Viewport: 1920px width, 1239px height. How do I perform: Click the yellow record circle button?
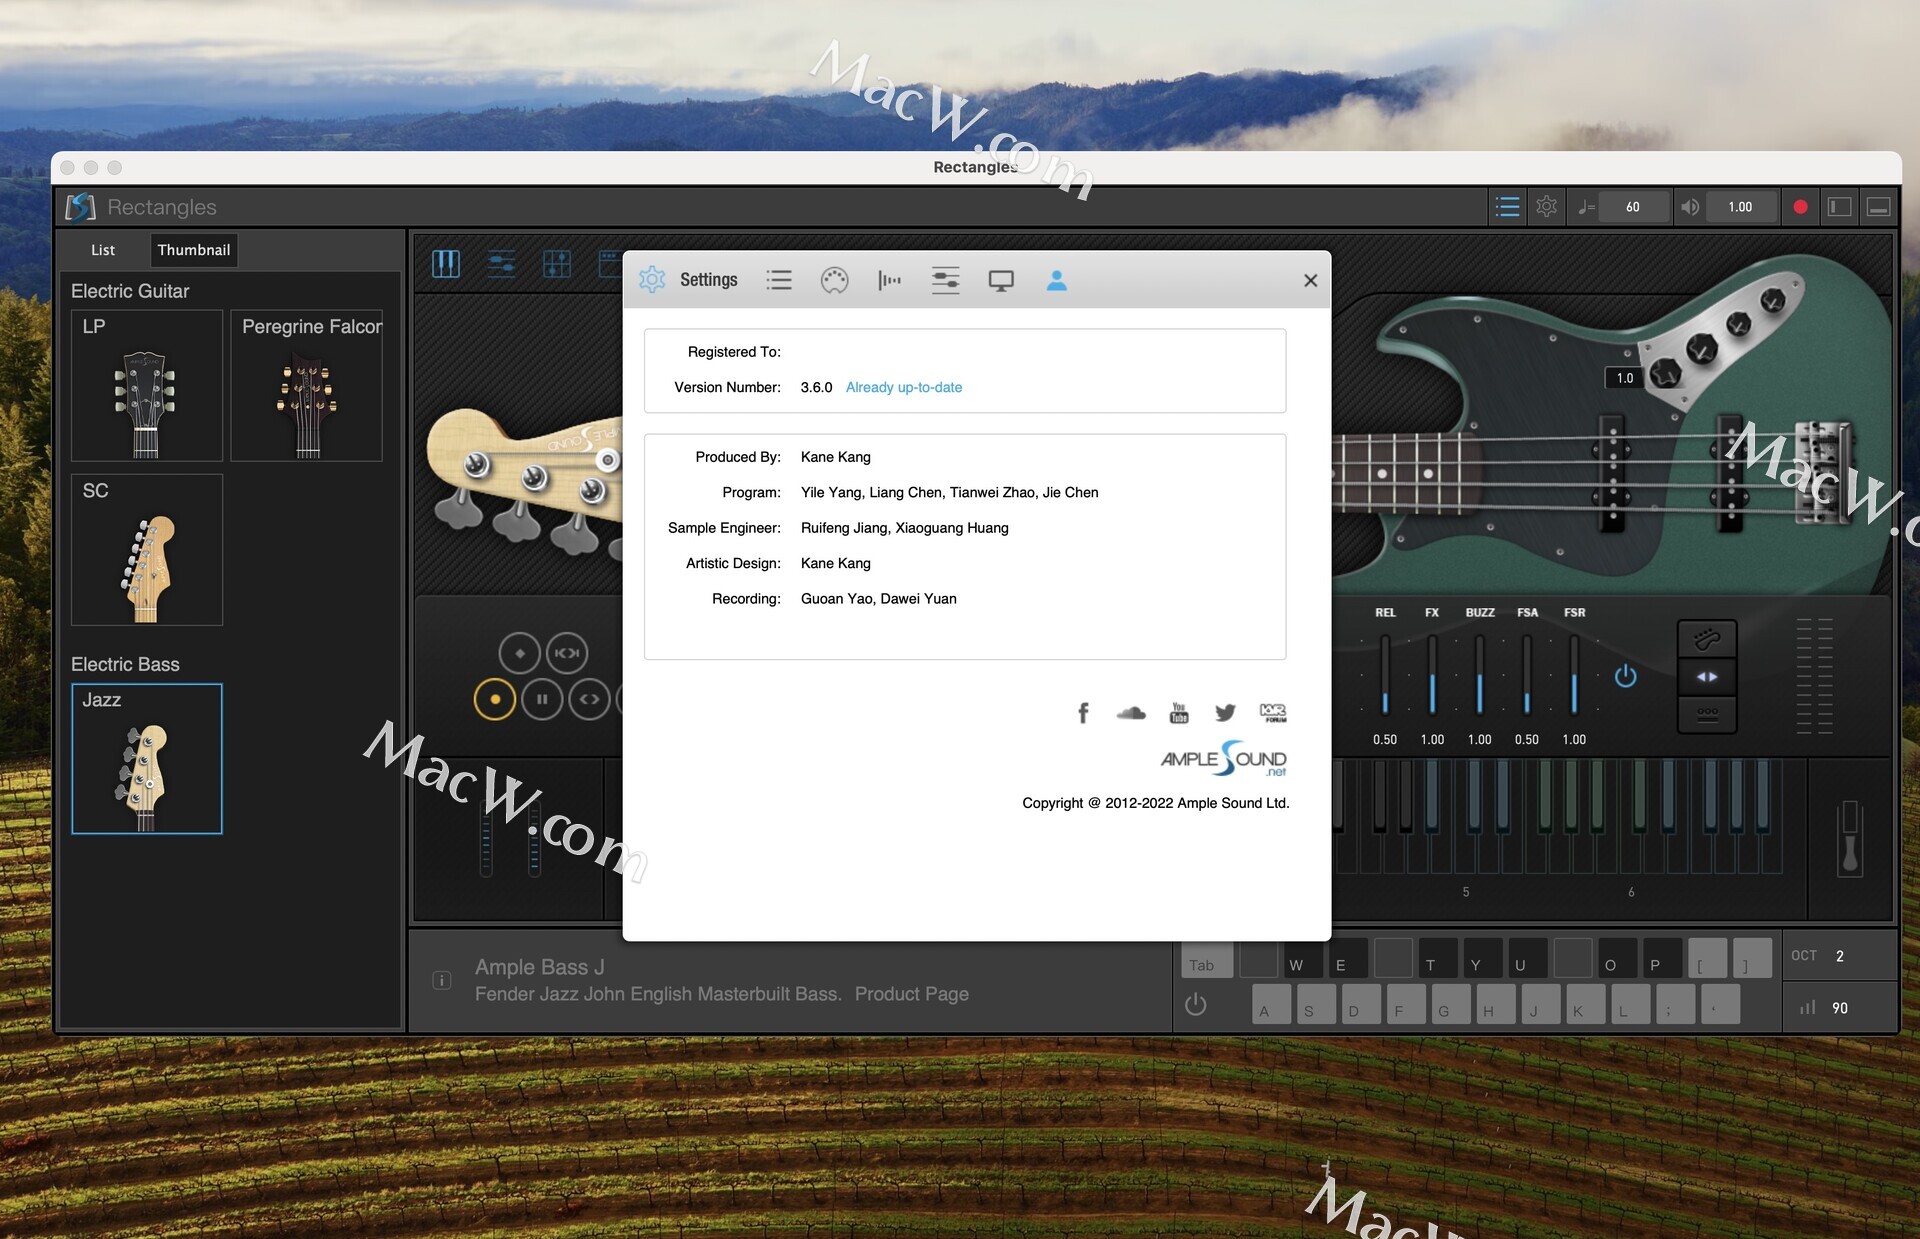[x=495, y=699]
